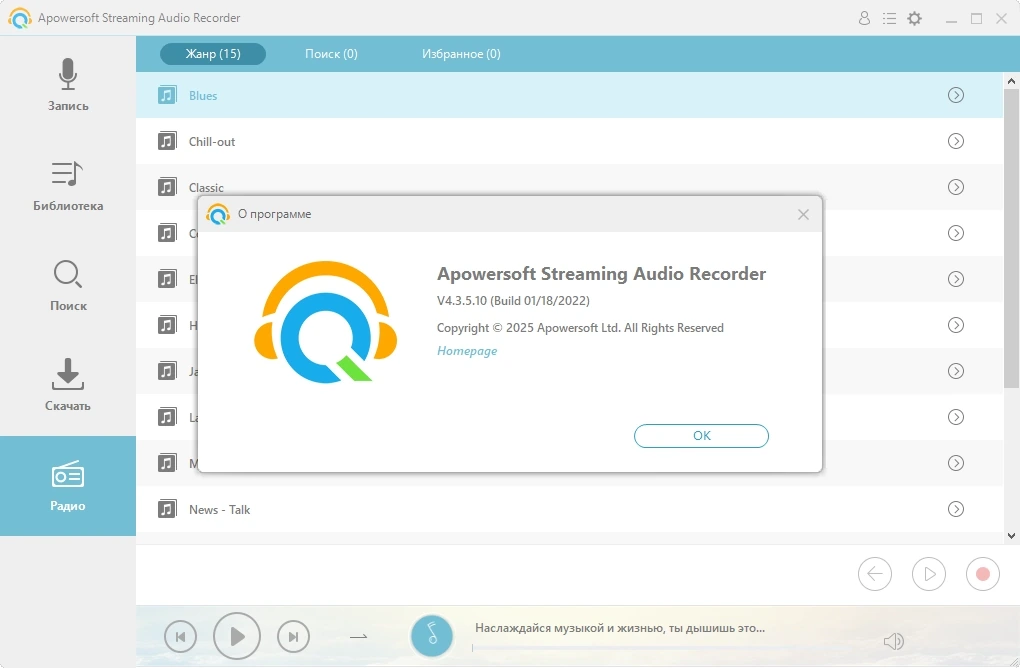
Task: Open the Скачать download section
Action: [x=68, y=386]
